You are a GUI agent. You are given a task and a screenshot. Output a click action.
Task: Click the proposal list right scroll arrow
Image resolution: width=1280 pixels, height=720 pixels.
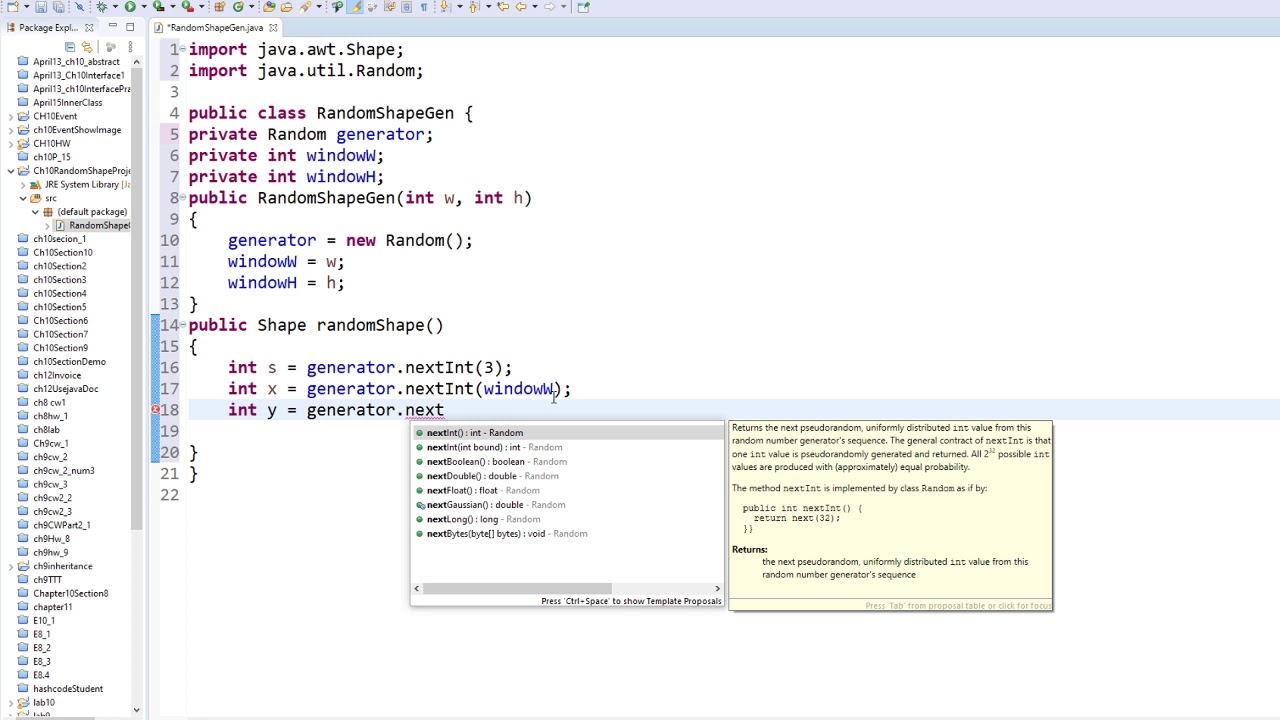click(717, 588)
